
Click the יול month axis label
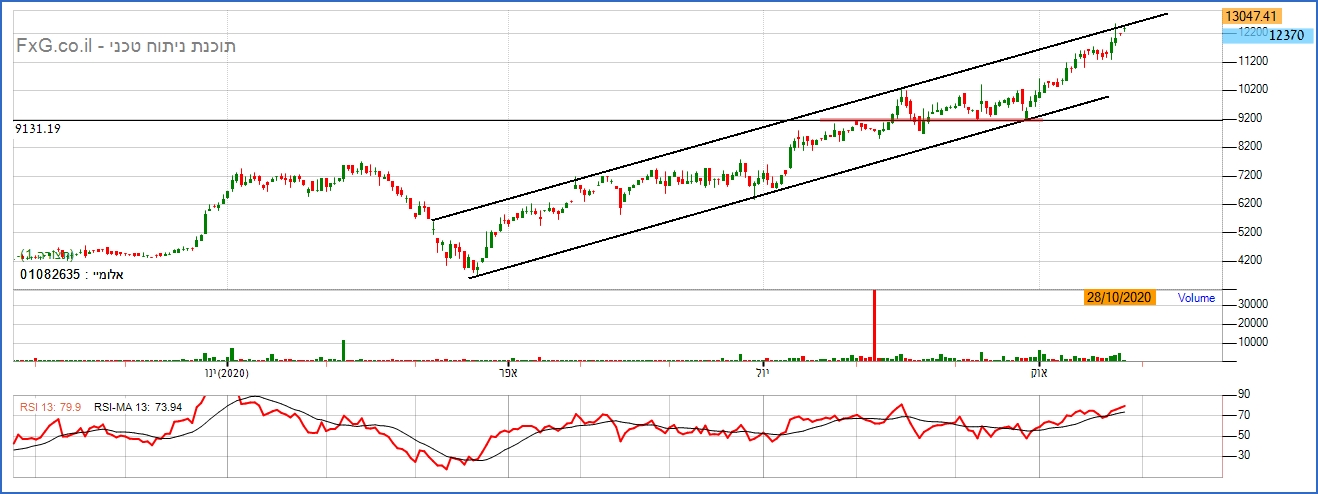(x=764, y=373)
